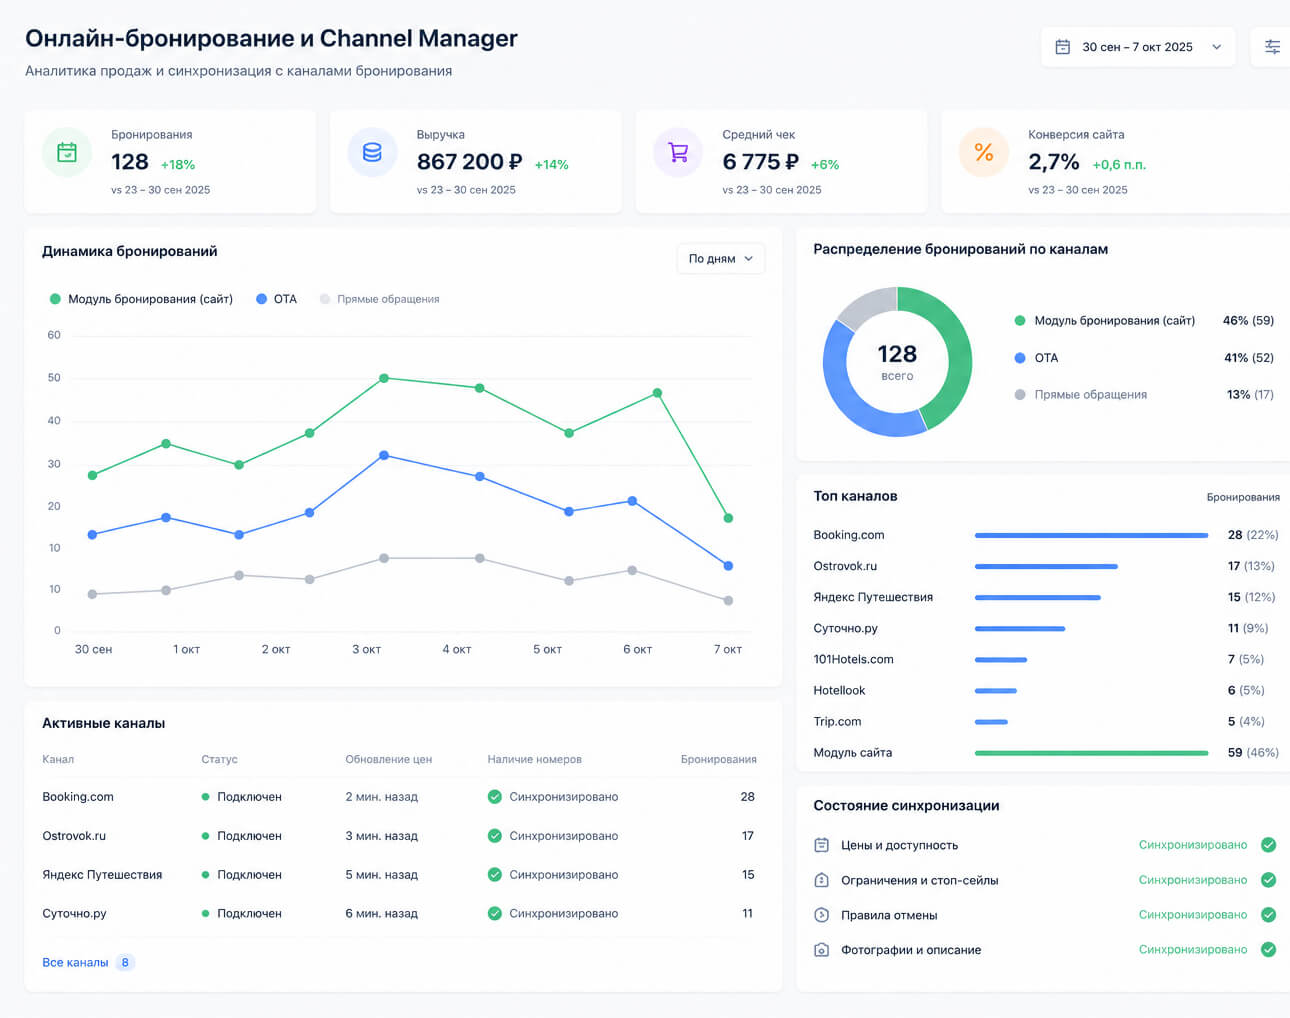Click green check icon for Фотографии и описание
The image size is (1290, 1018).
point(1268,950)
